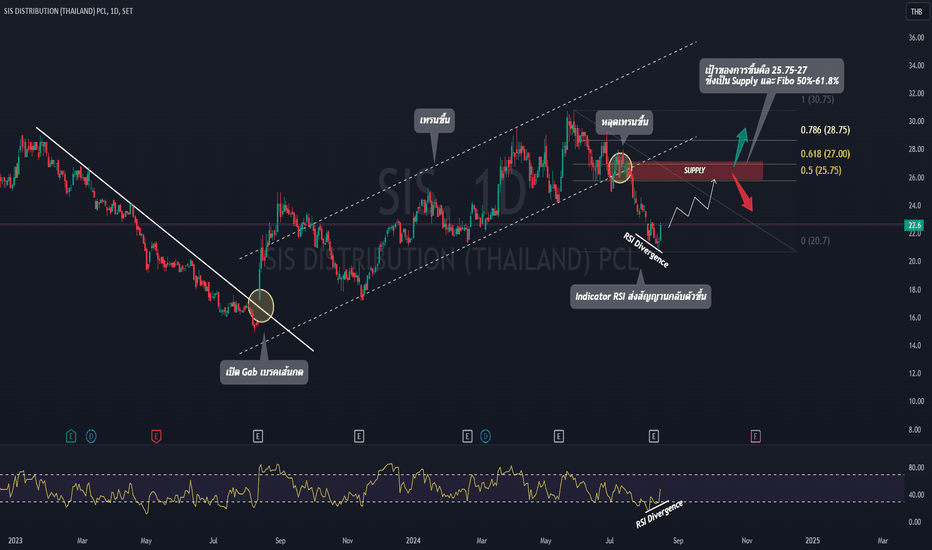Screen dimensions: 932x550
Task: Open the dividend D marker near Mar 2024
Action: [x=486, y=436]
